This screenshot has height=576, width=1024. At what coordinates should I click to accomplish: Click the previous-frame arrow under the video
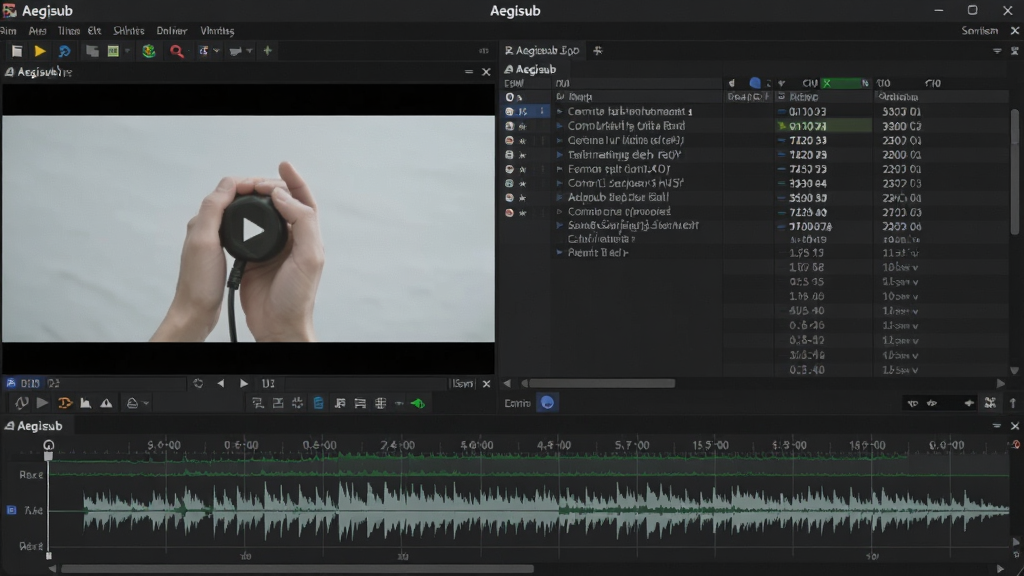coord(221,383)
